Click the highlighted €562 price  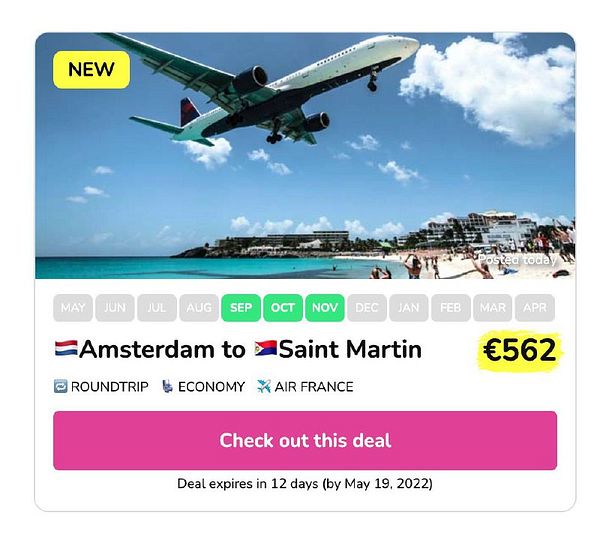[x=519, y=350]
